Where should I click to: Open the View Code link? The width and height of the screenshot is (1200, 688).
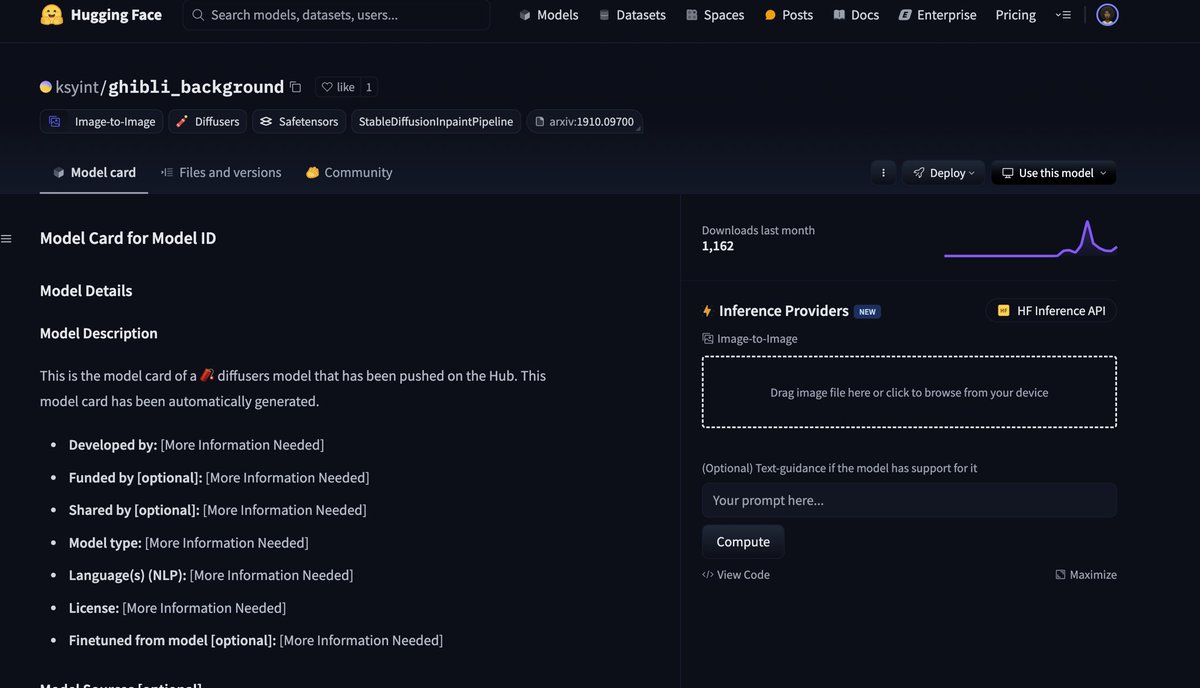click(x=736, y=575)
